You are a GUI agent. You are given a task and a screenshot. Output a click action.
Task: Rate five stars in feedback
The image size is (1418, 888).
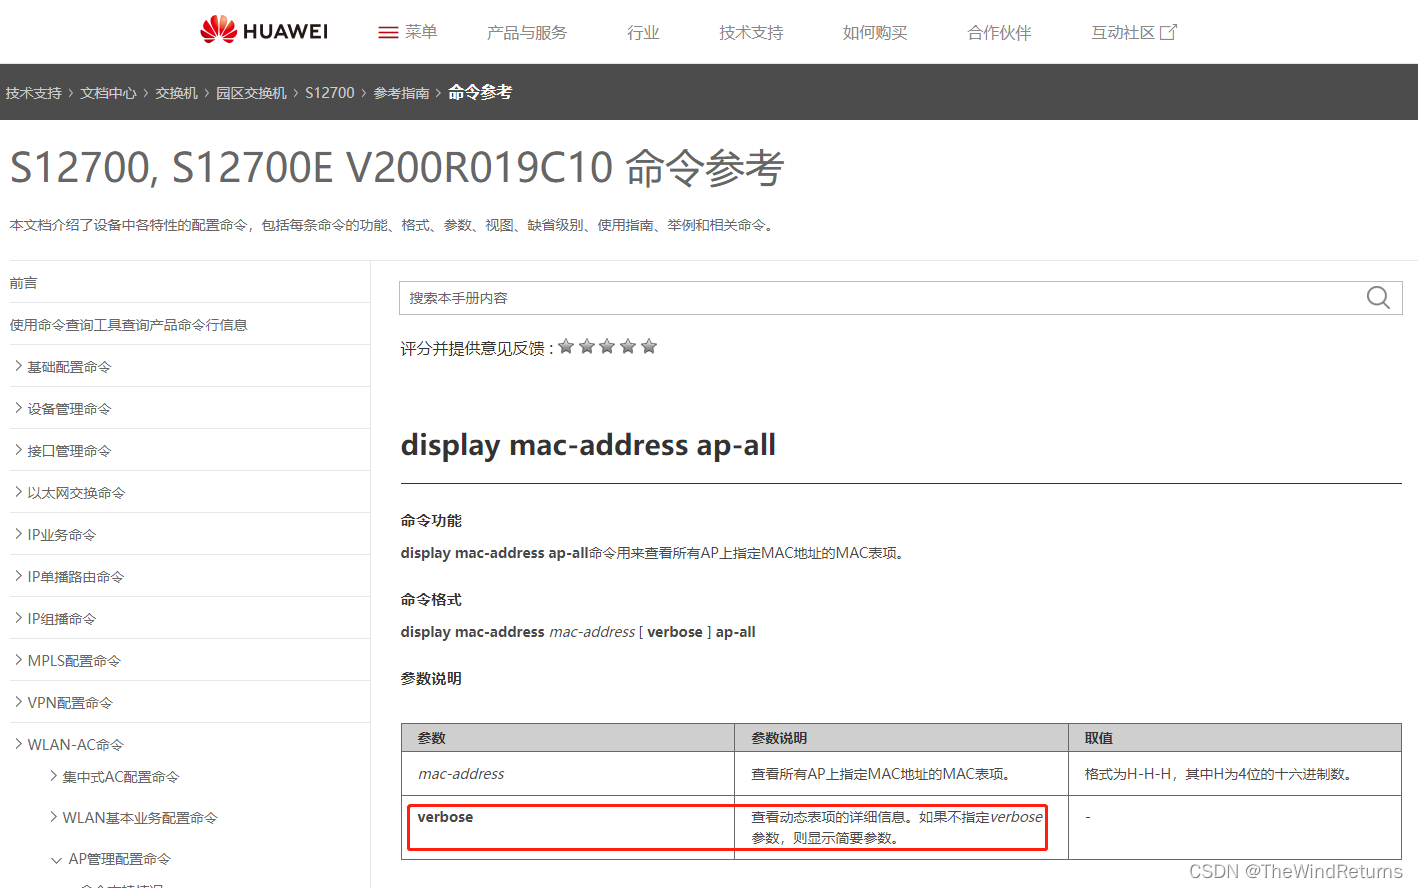tap(649, 346)
